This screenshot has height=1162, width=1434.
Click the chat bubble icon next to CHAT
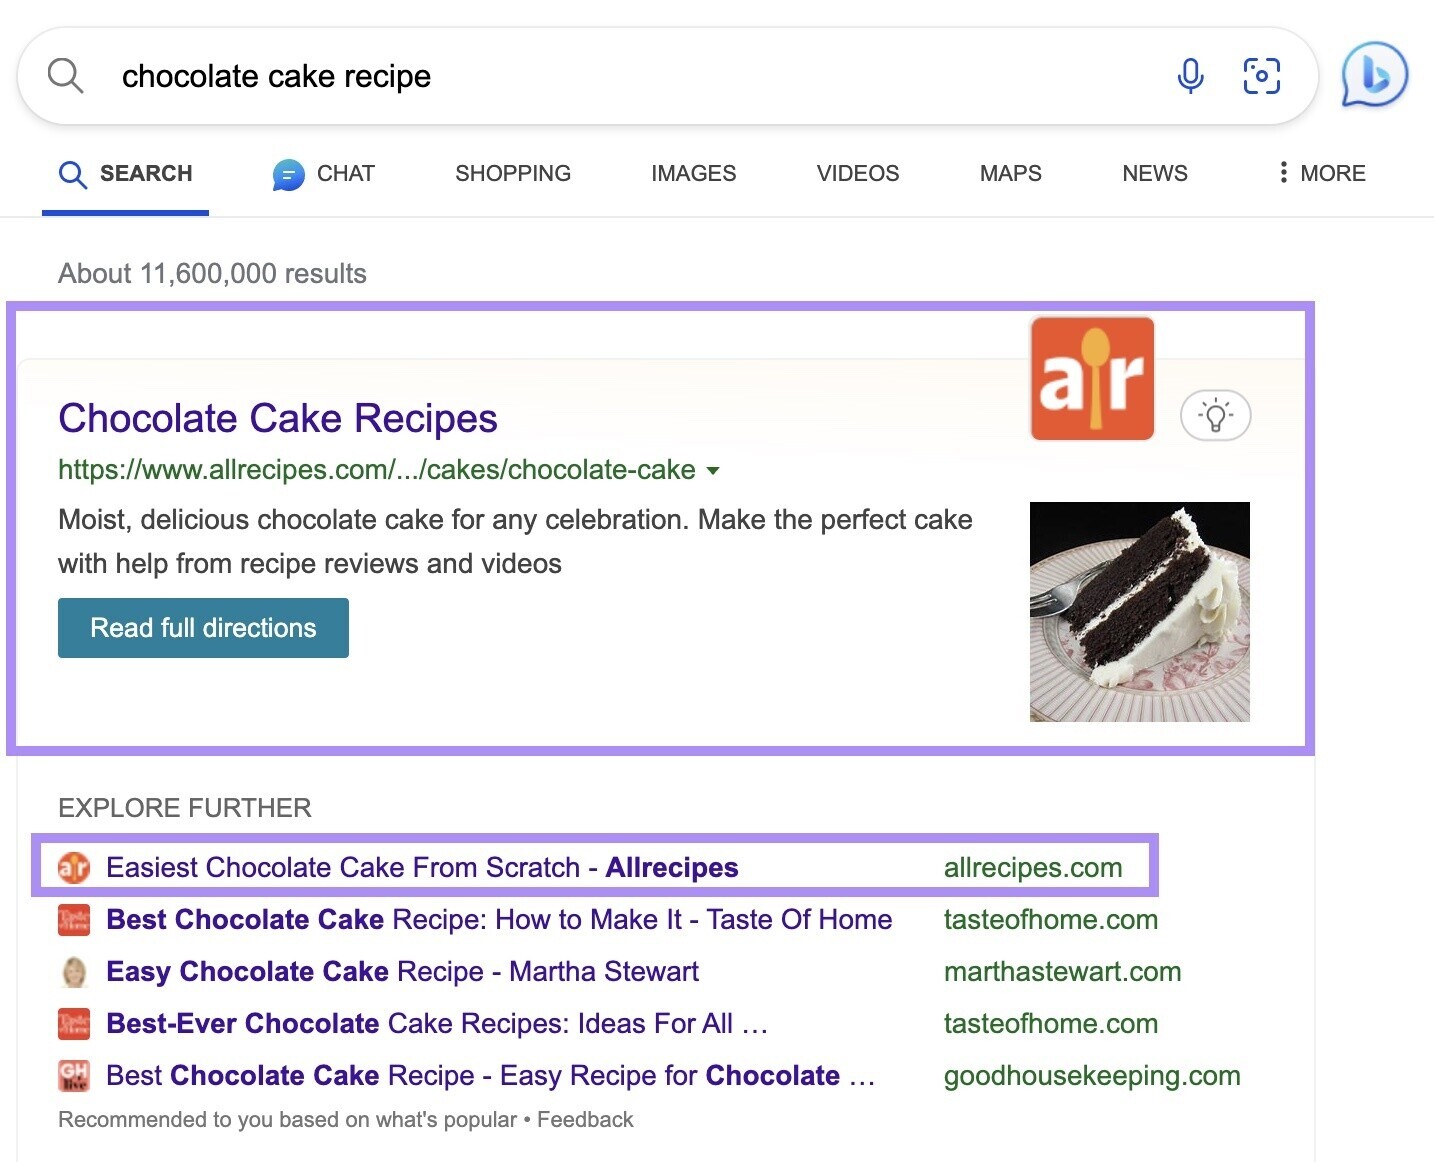pos(286,174)
